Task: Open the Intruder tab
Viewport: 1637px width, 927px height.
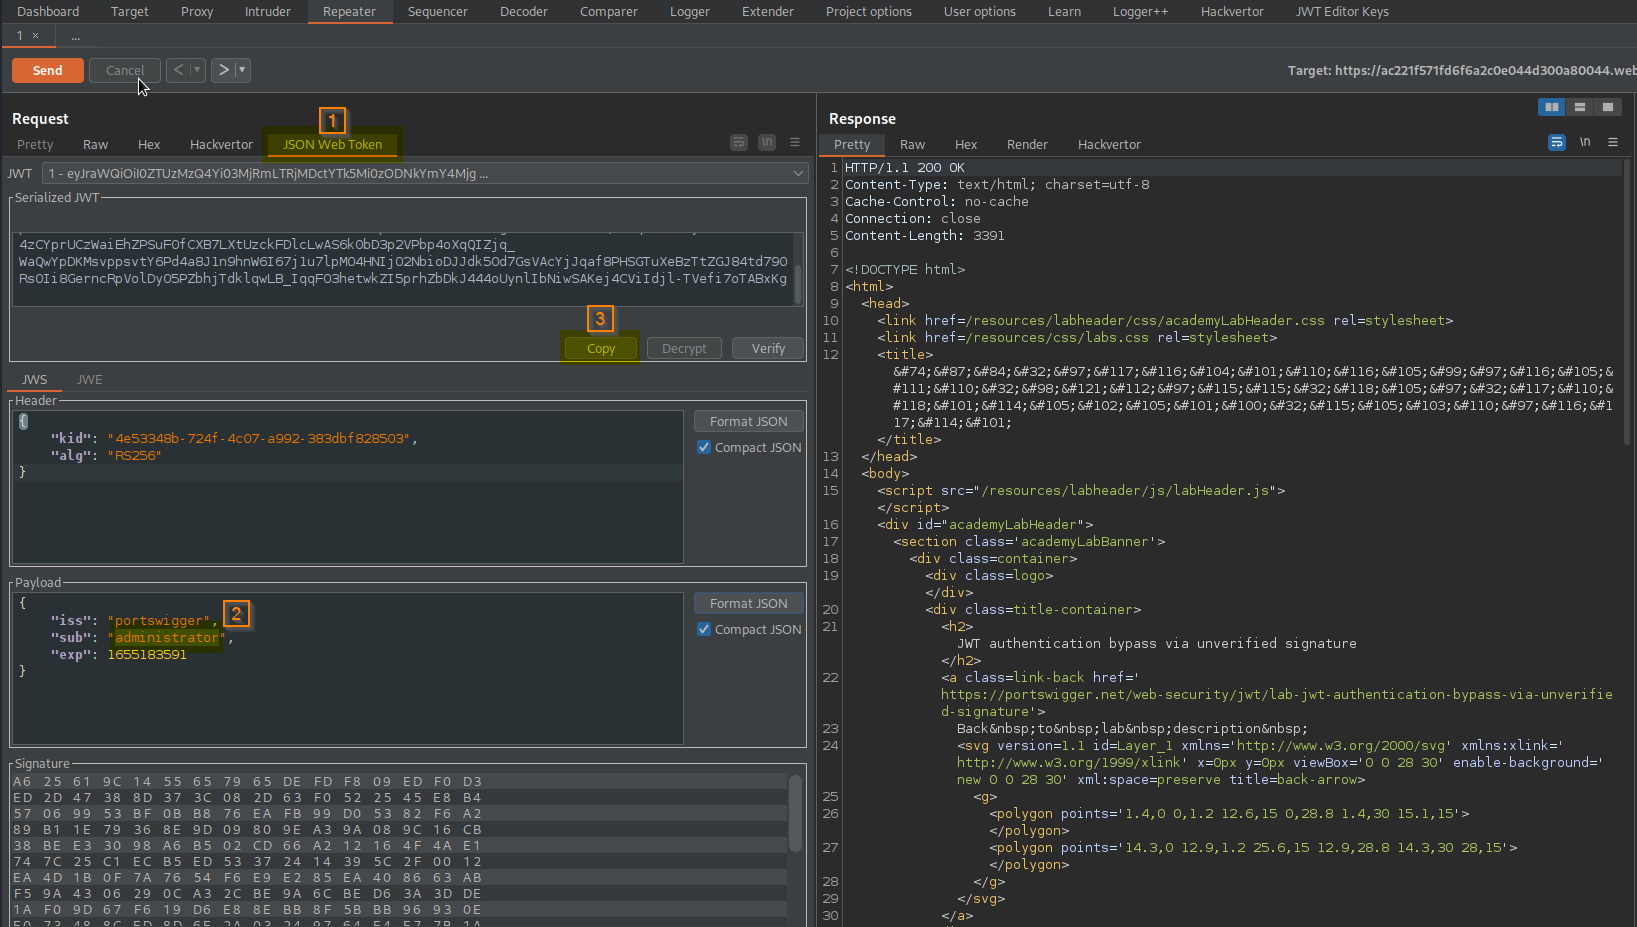Action: 268,12
